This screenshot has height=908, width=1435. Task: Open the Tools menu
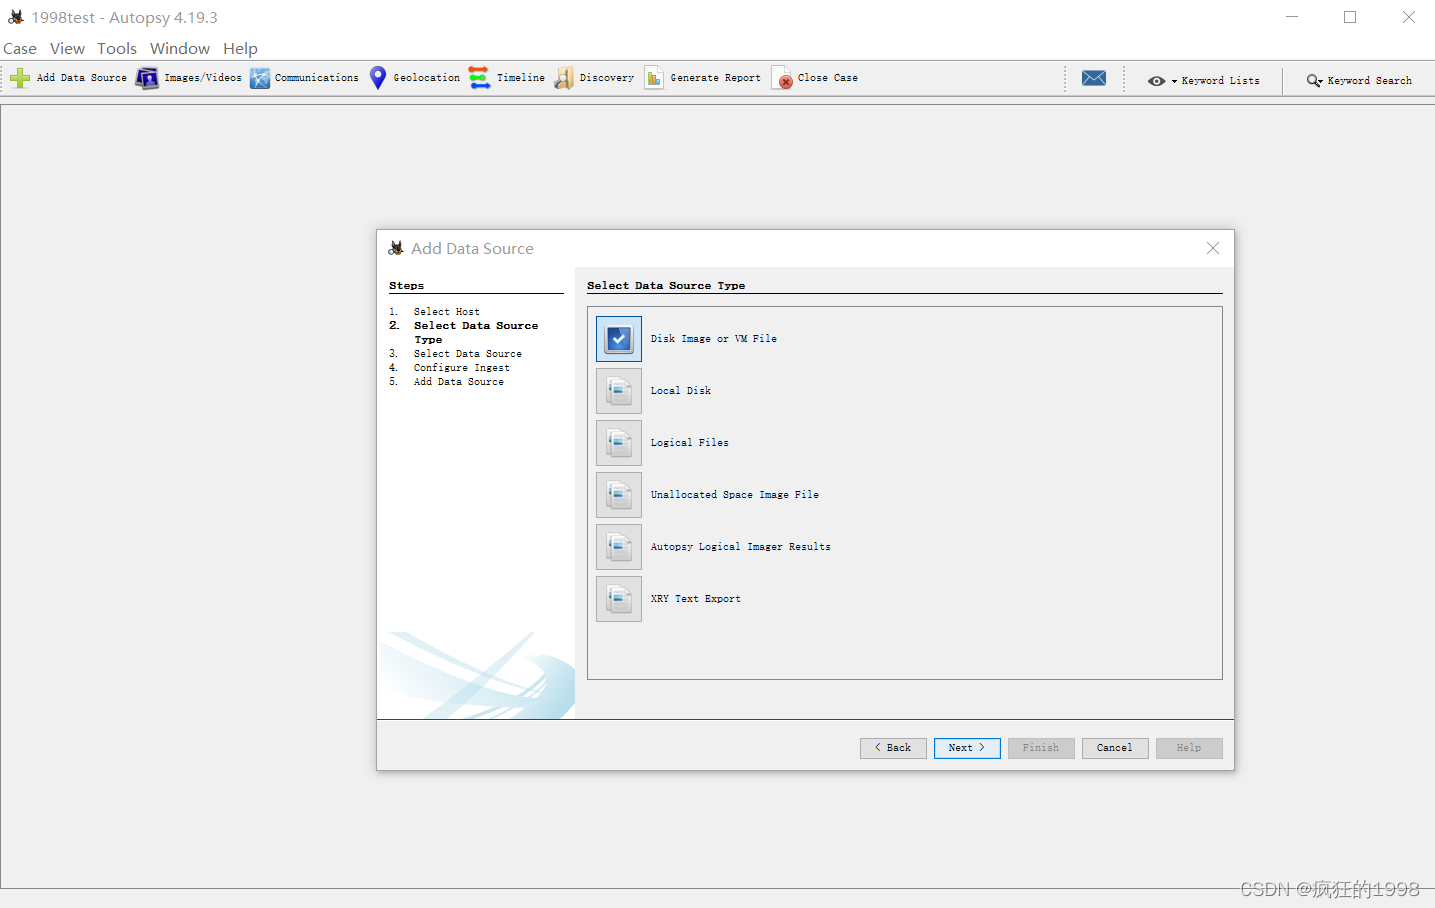click(x=117, y=48)
